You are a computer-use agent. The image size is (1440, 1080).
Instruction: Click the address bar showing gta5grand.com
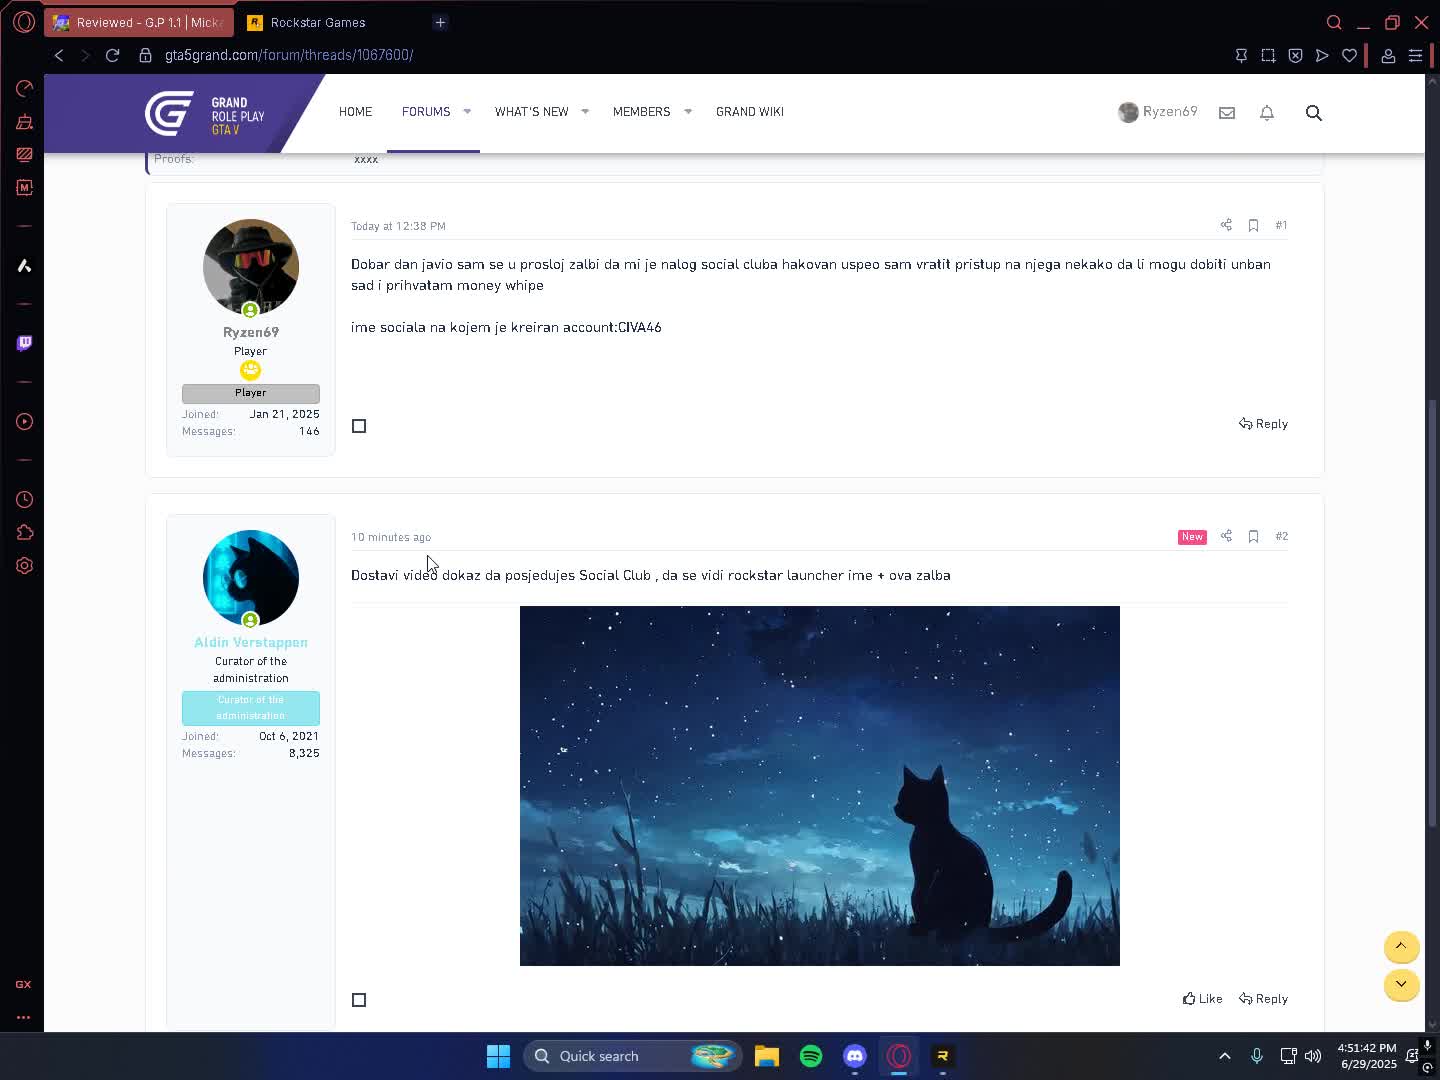pyautogui.click(x=290, y=55)
